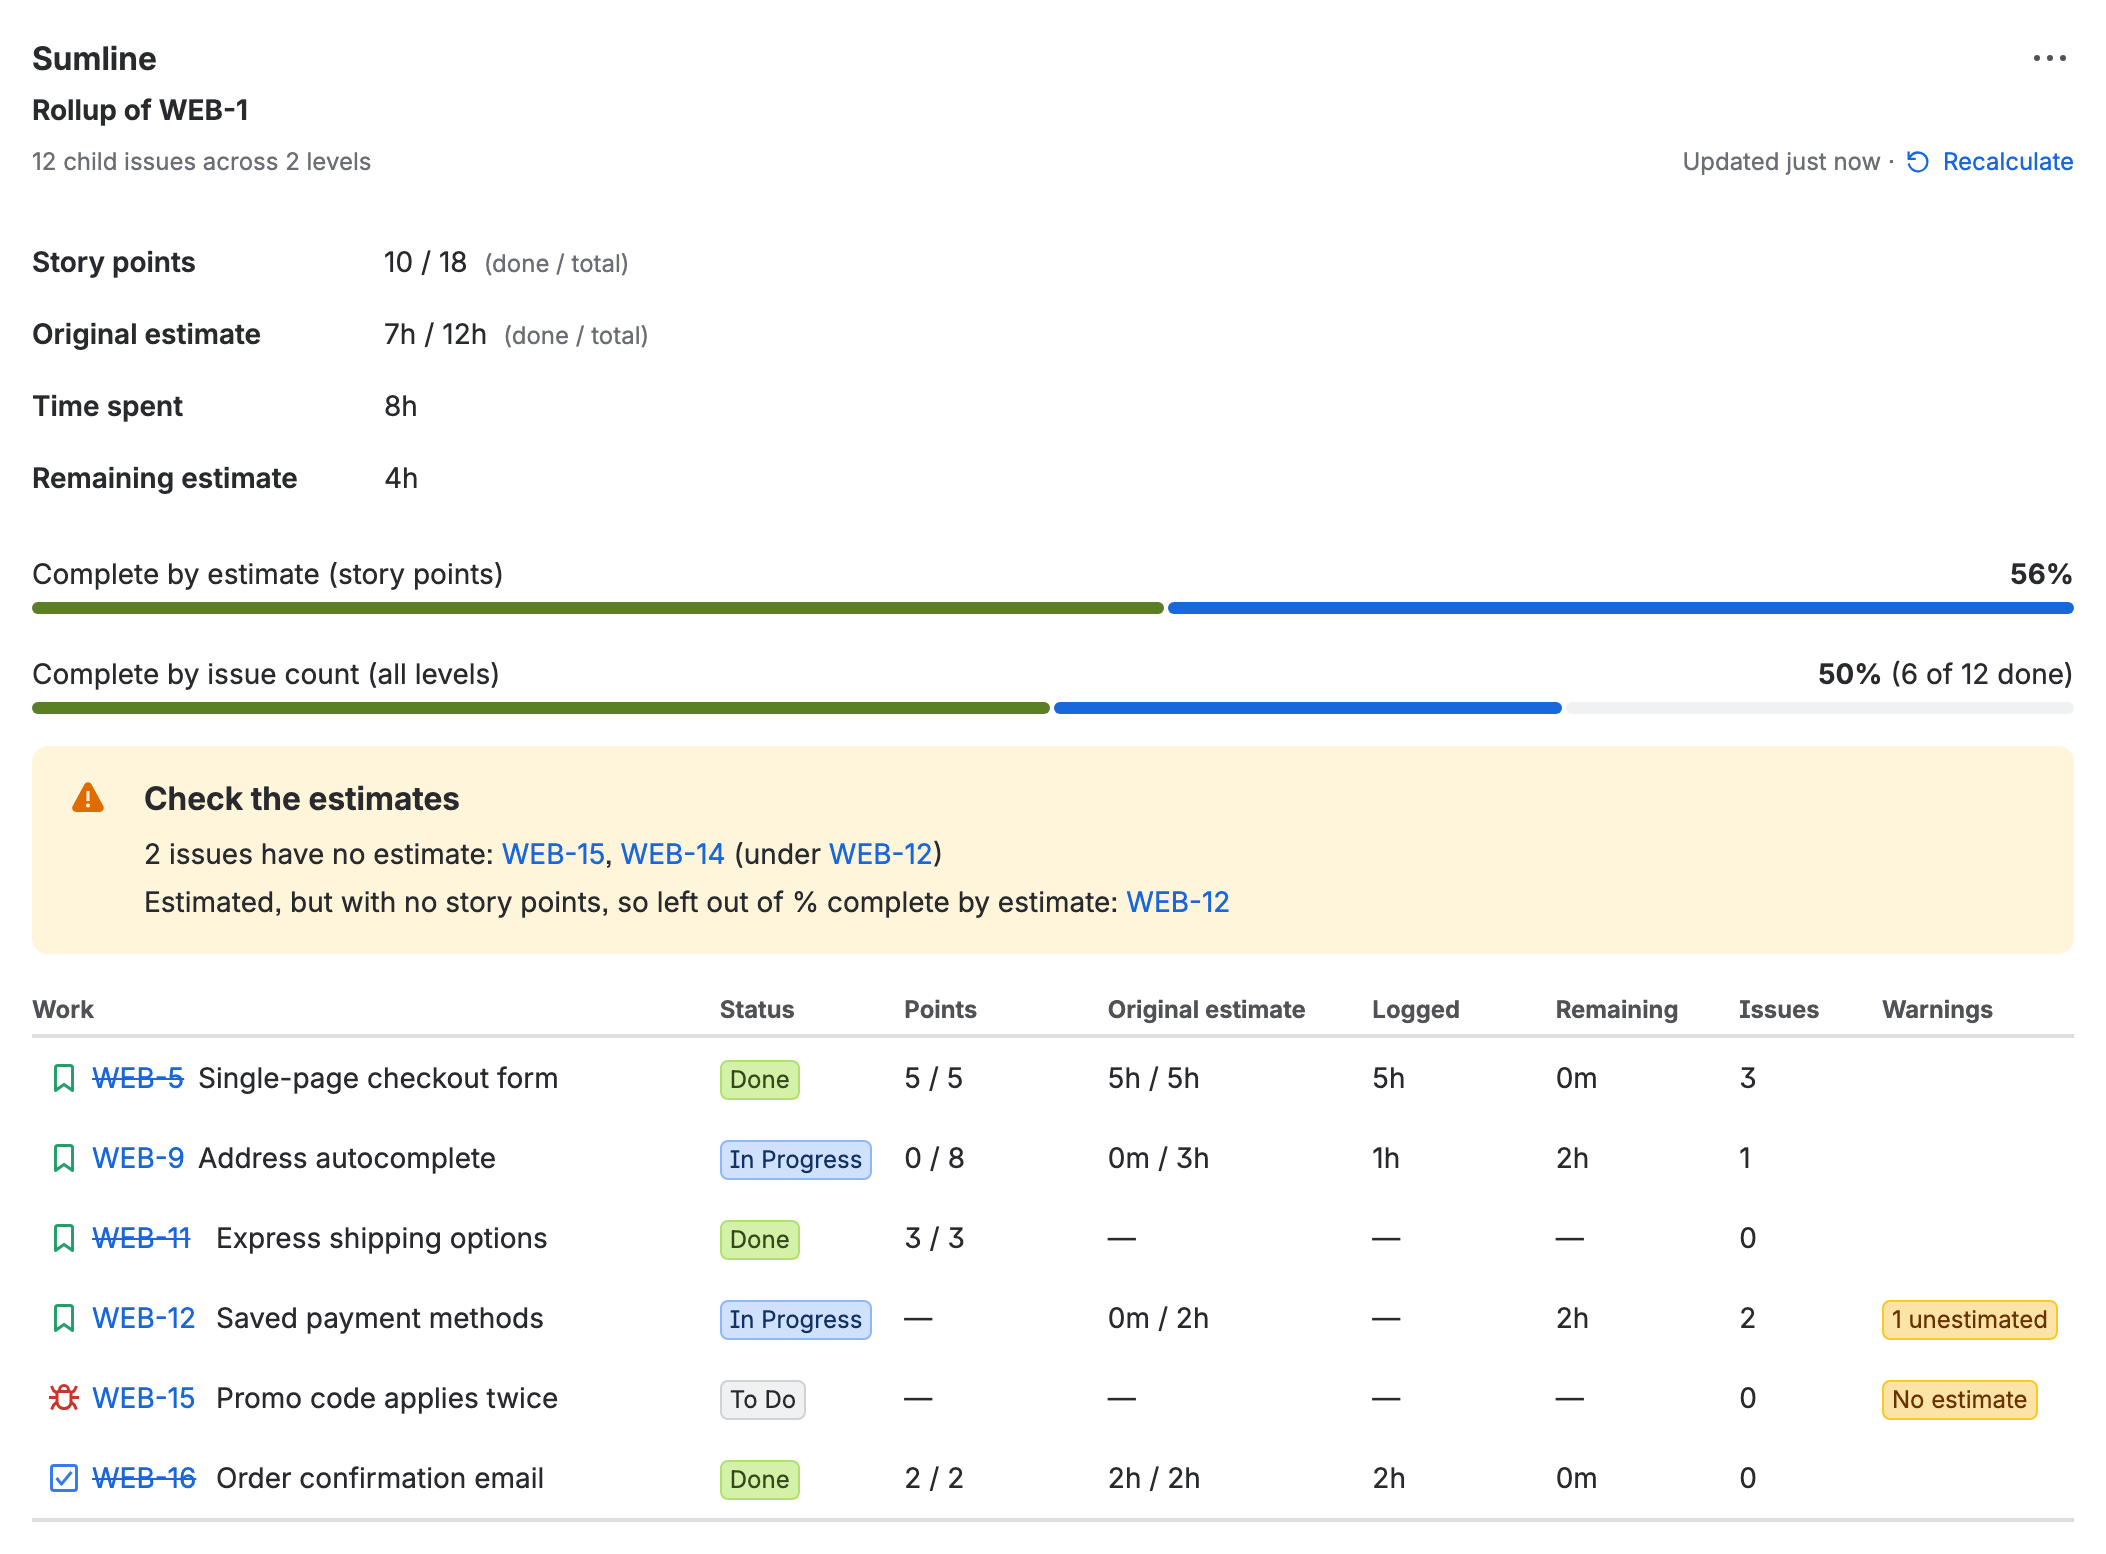2106x1554 pixels.
Task: Click the 'Sumline' app title
Action: (x=94, y=59)
